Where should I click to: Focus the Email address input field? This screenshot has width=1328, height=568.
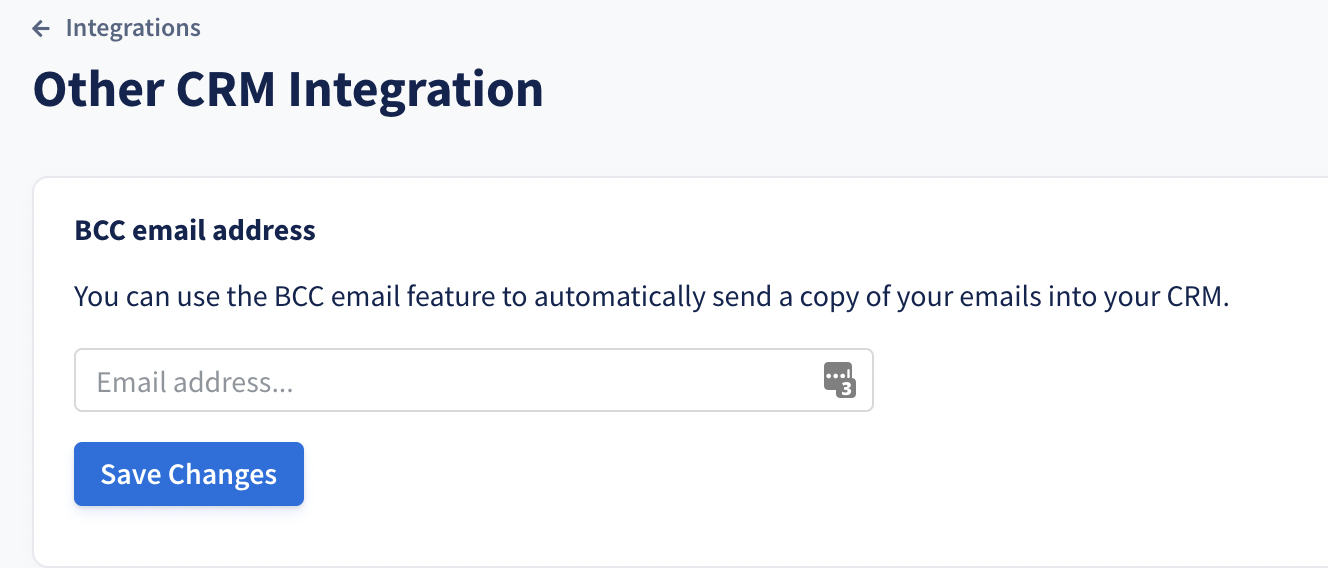click(x=474, y=380)
